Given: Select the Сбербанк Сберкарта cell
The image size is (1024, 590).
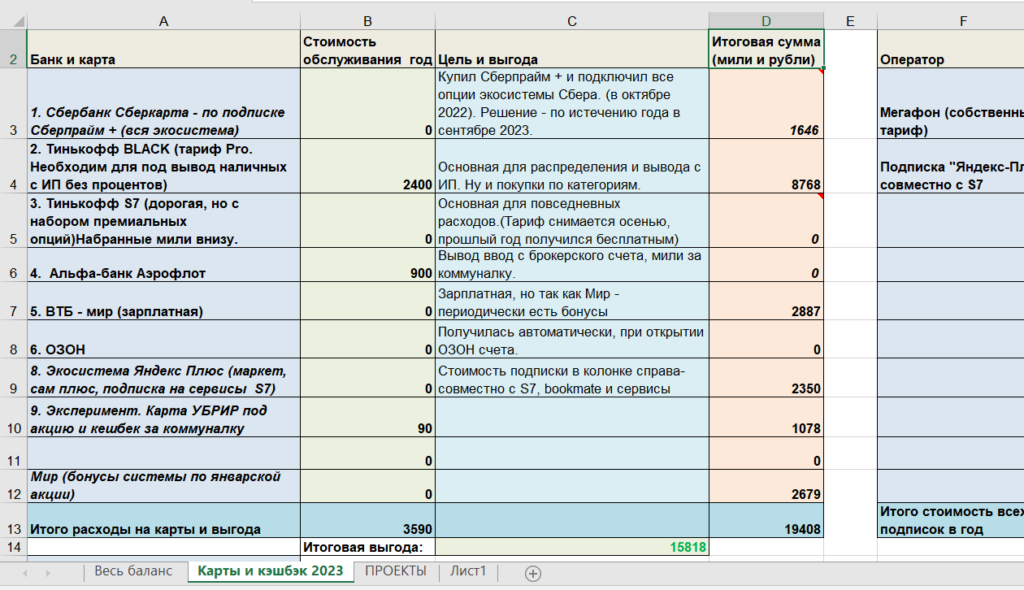Looking at the screenshot, I should (163, 103).
